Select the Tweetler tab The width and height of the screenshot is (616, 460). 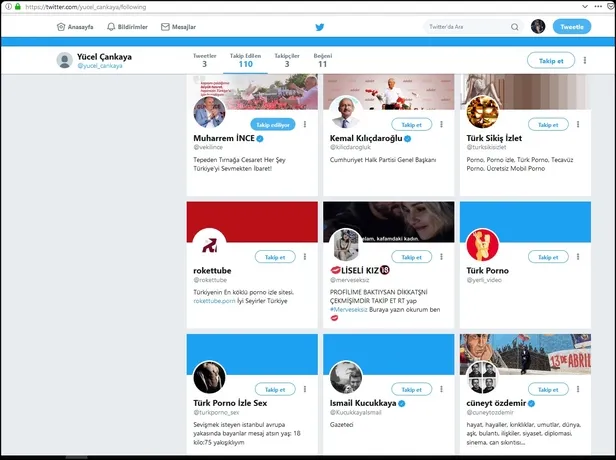point(204,60)
